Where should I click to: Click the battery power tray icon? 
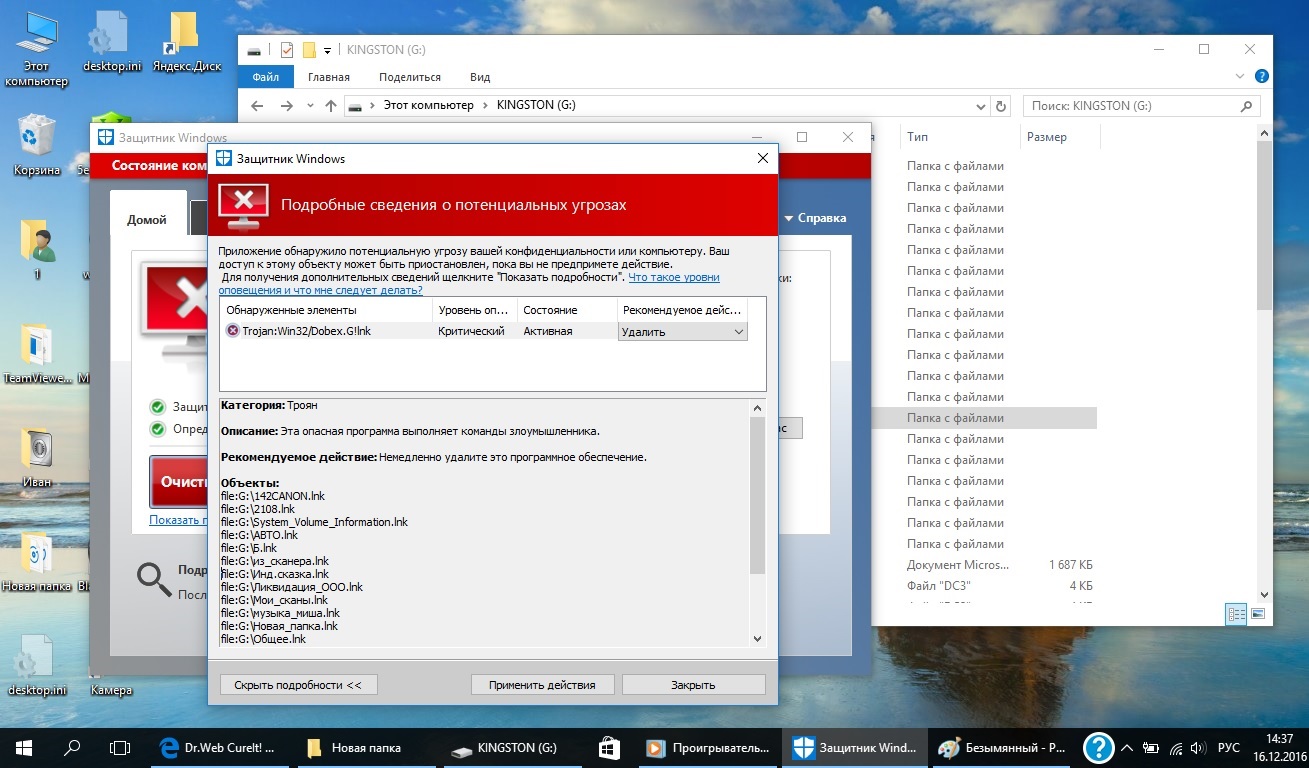pos(1152,748)
